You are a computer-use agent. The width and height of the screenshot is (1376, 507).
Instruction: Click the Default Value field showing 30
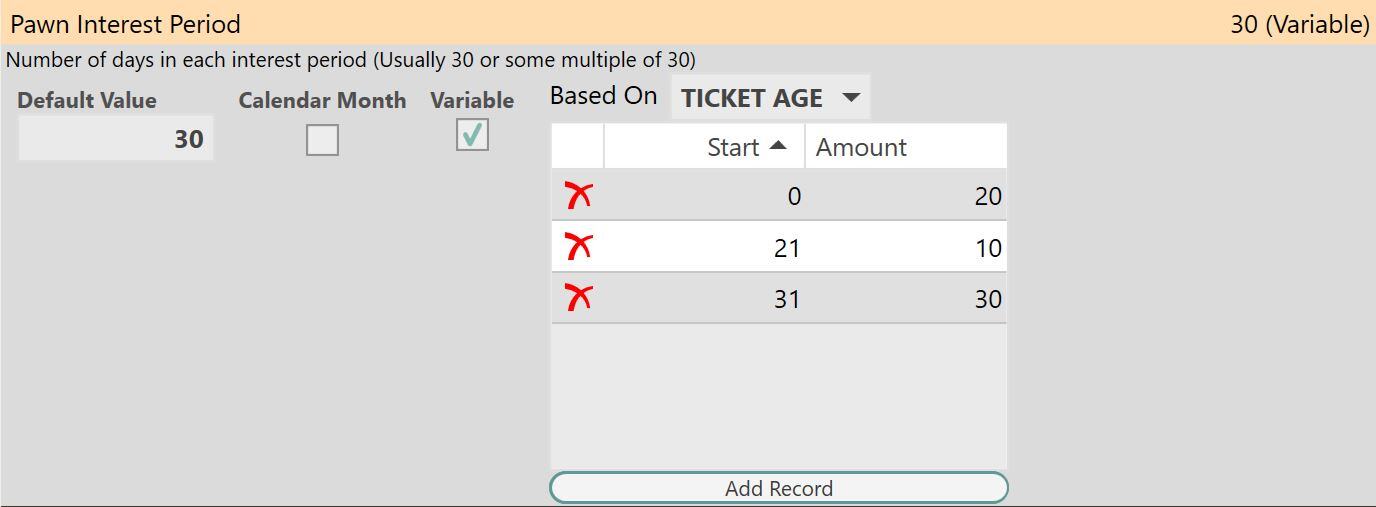click(x=116, y=139)
